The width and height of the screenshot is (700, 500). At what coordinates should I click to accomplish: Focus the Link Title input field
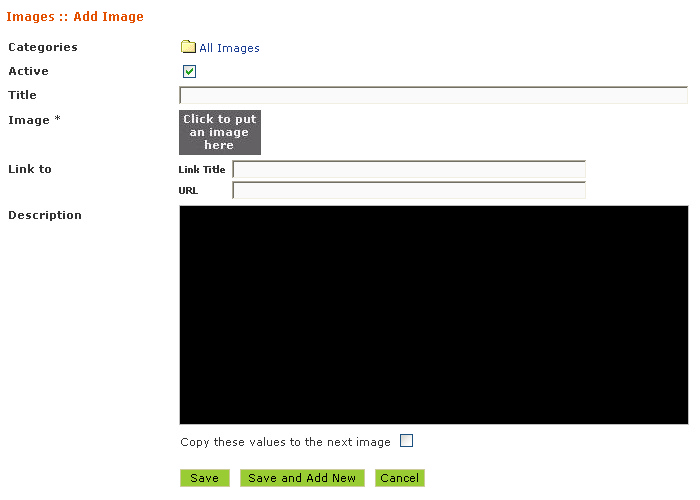pos(409,170)
